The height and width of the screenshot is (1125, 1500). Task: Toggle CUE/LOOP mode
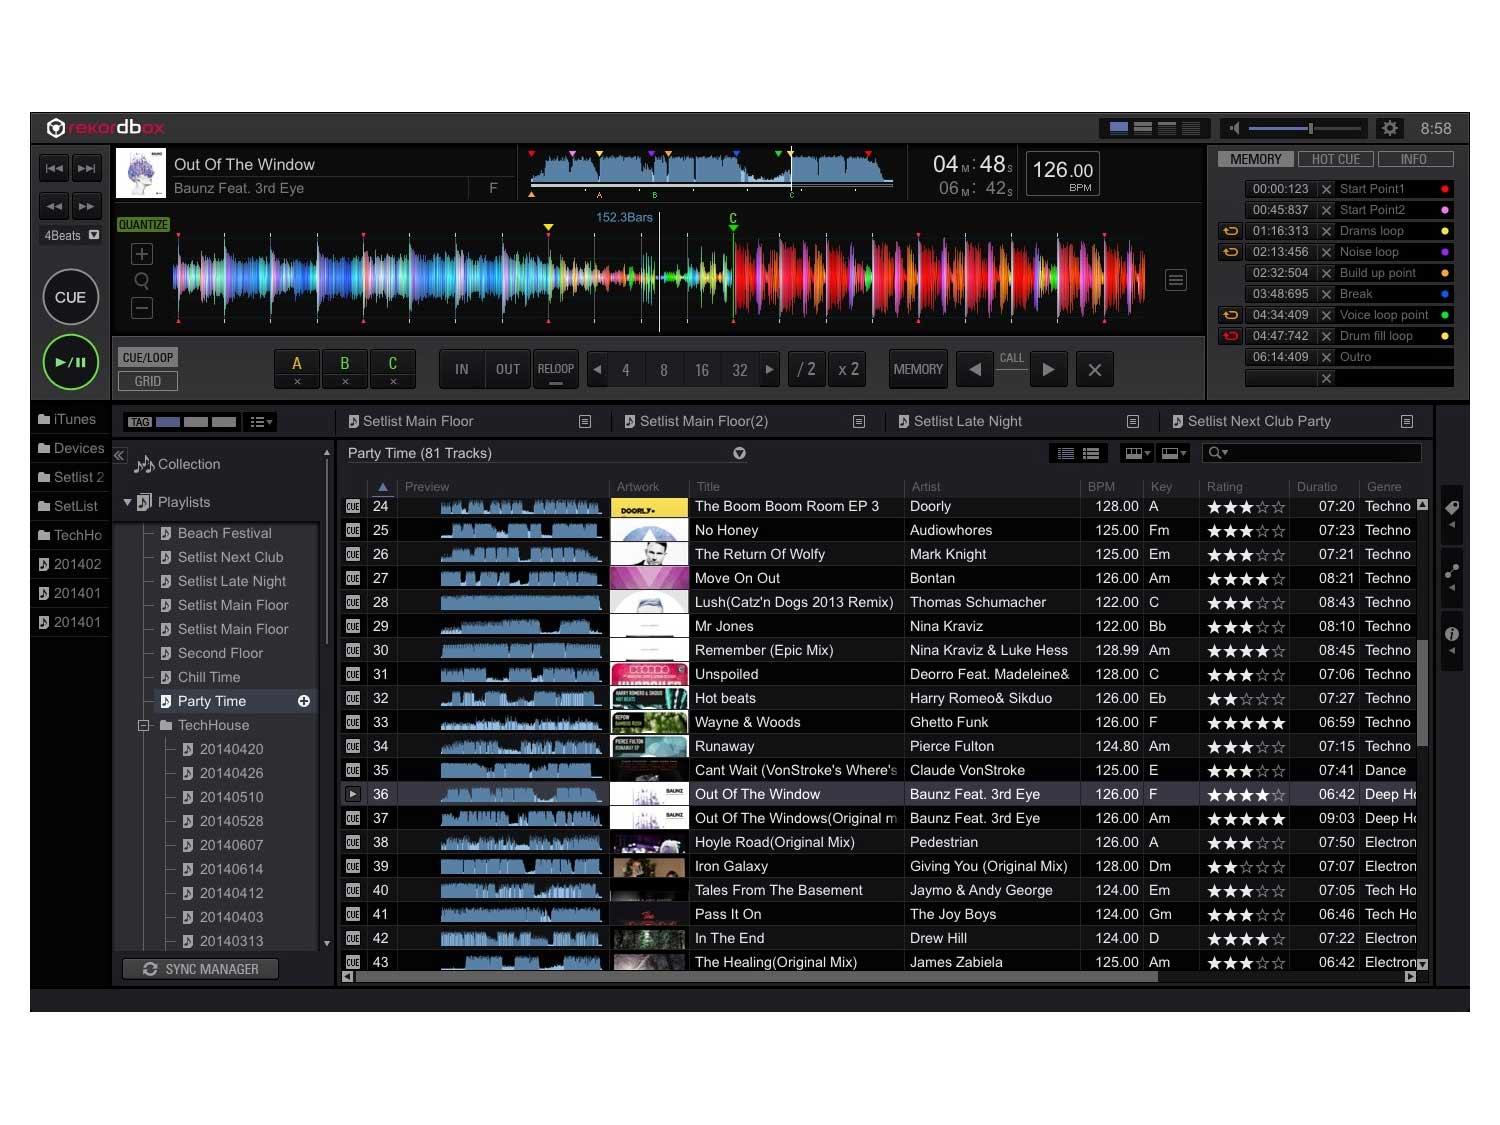pos(148,357)
